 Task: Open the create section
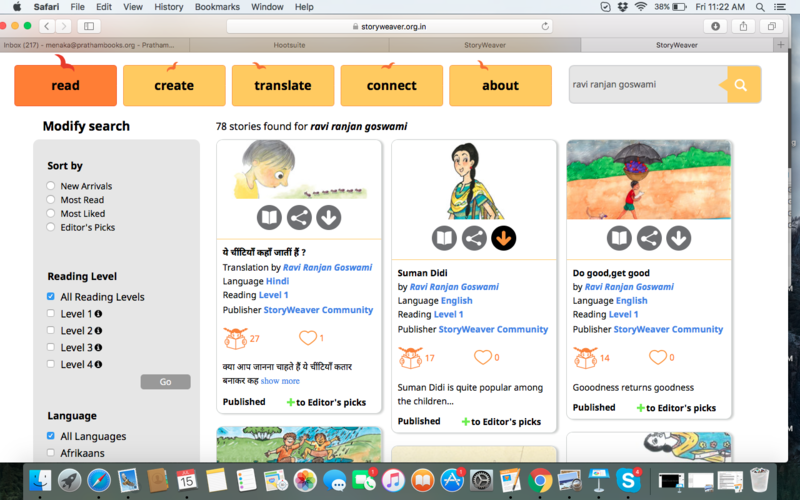pos(174,85)
